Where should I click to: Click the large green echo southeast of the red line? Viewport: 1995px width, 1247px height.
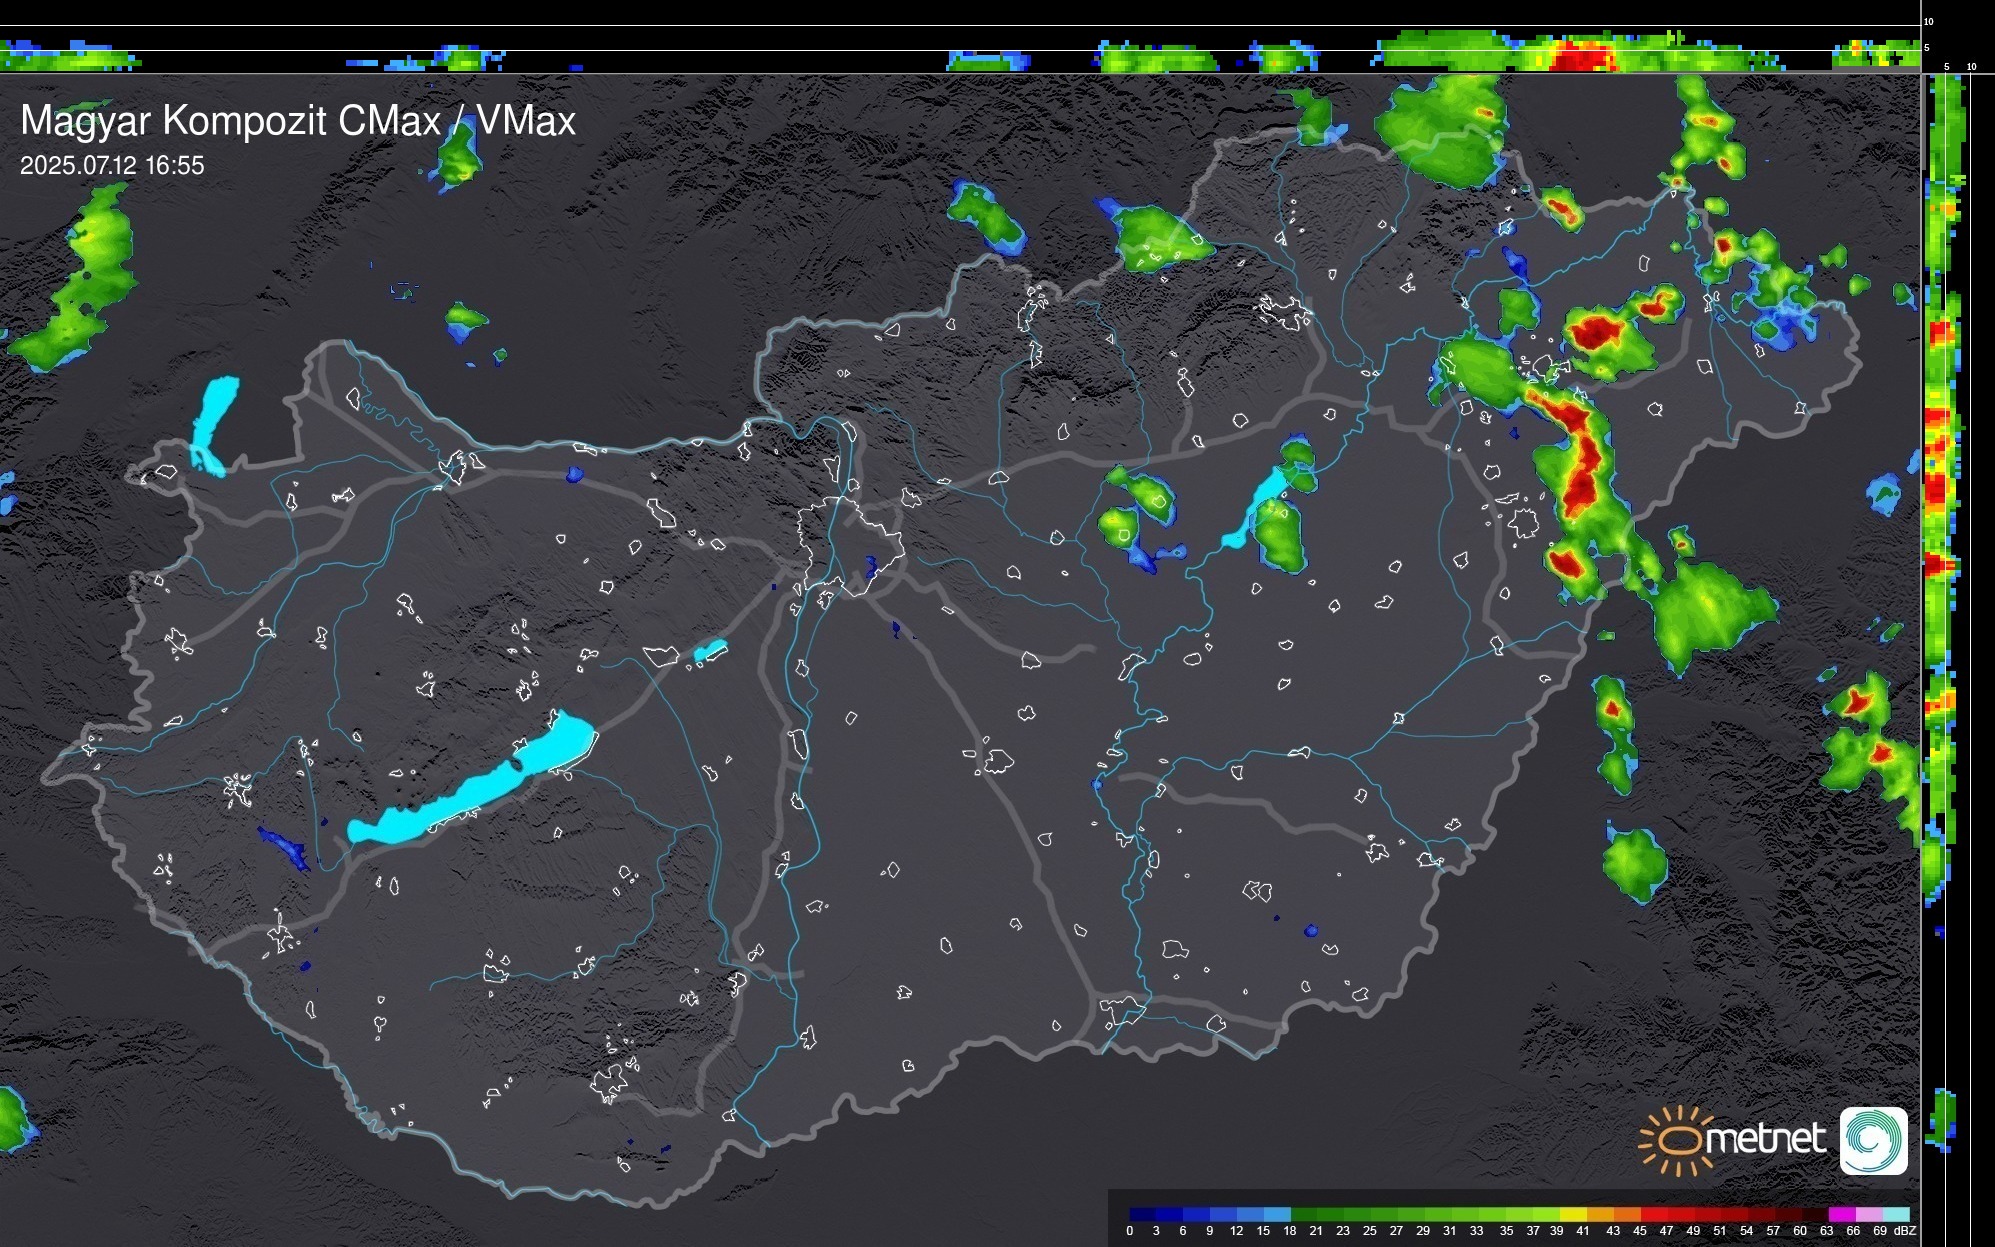(x=1703, y=608)
